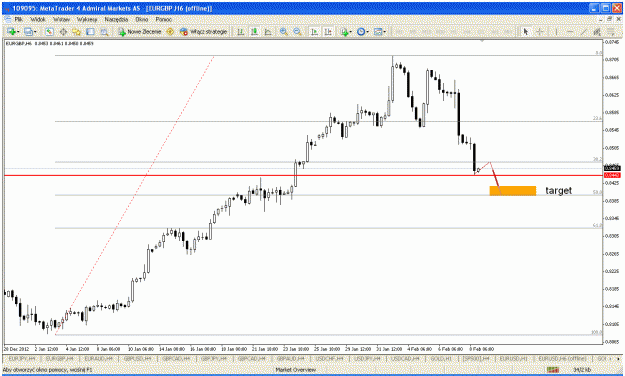
Task: Click the Zoom In magnifier icon
Action: point(284,31)
